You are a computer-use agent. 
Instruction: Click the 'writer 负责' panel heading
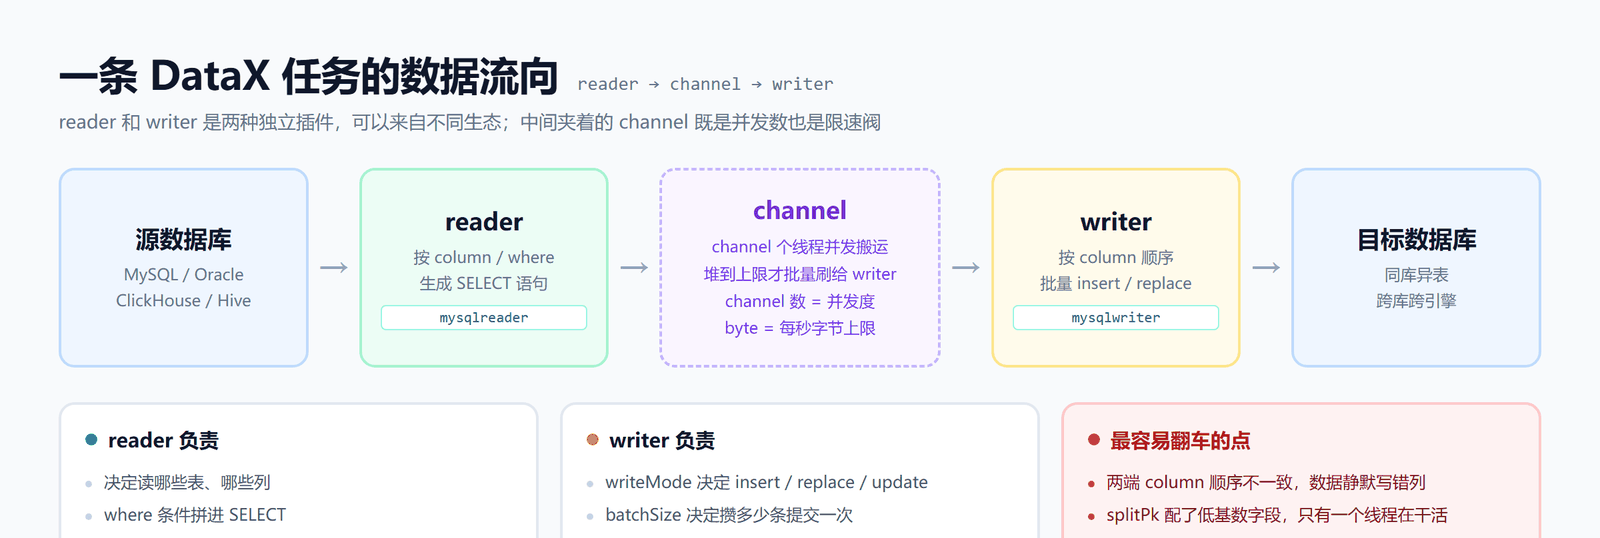(662, 440)
